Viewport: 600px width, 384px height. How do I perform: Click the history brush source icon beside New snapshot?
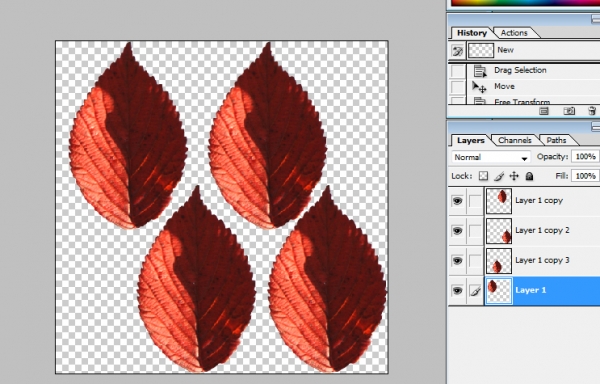(457, 50)
